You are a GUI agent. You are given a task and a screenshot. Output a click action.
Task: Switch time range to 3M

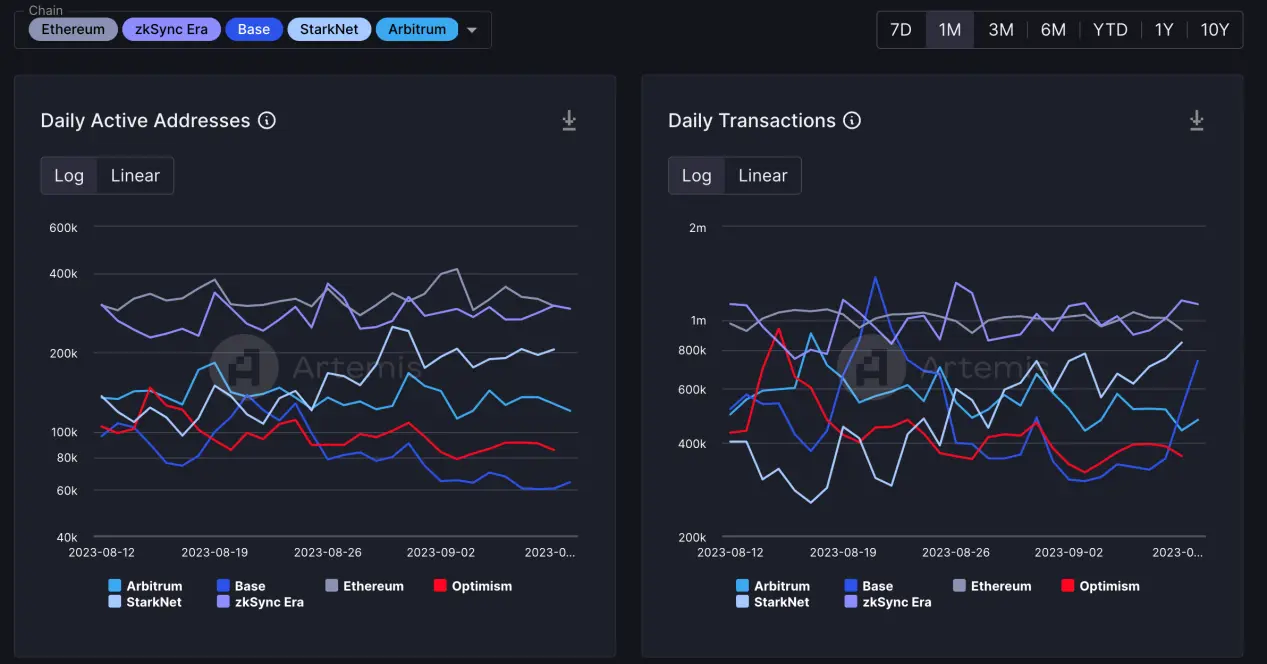tap(1001, 30)
